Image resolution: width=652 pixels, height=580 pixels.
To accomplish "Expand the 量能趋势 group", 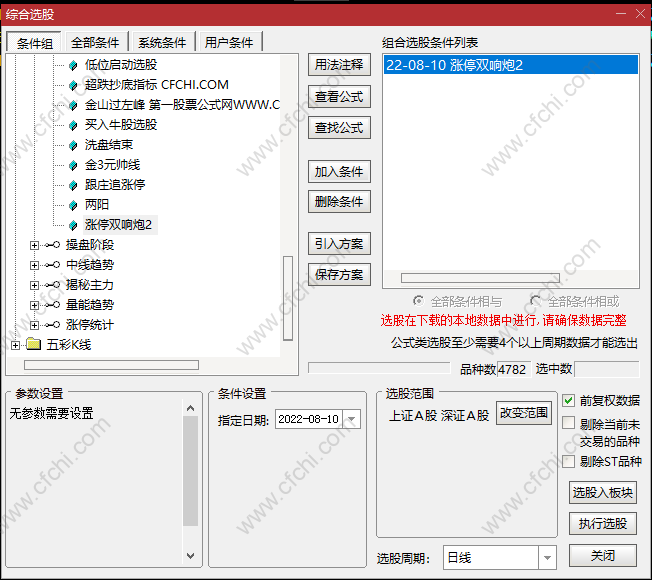I will point(34,305).
